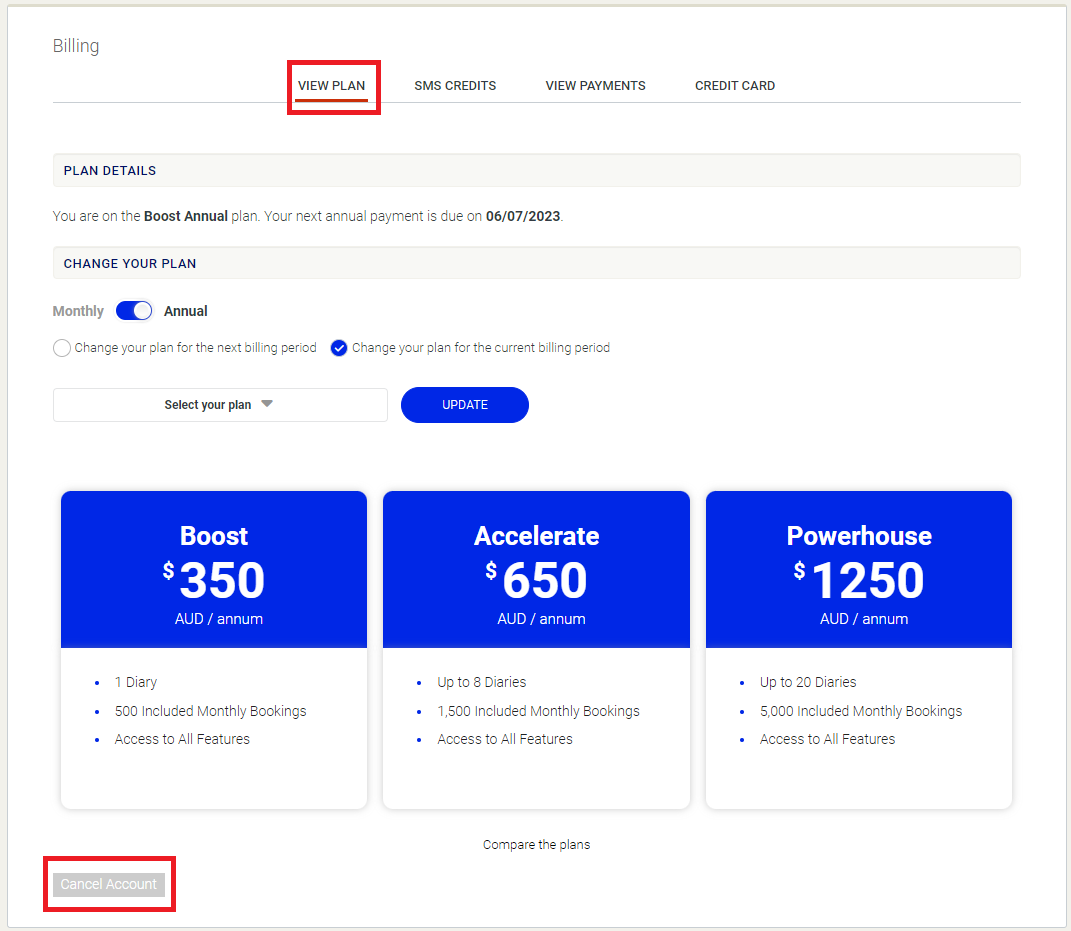Image resolution: width=1071 pixels, height=931 pixels.
Task: Click the UPDATE button
Action: click(464, 405)
